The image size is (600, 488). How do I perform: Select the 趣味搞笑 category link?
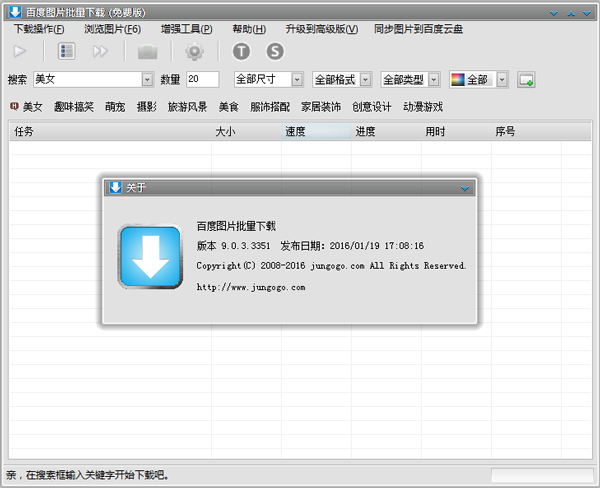point(73,107)
